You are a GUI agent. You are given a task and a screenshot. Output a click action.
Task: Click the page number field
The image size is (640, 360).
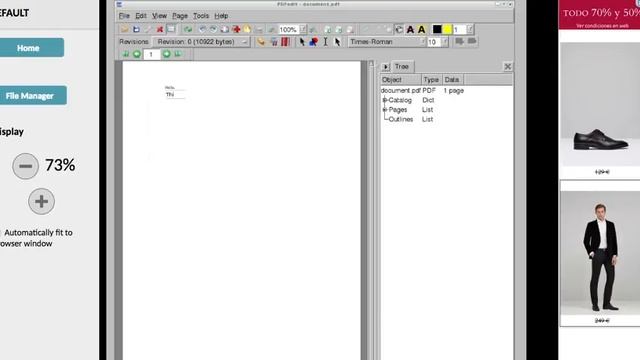coord(151,54)
